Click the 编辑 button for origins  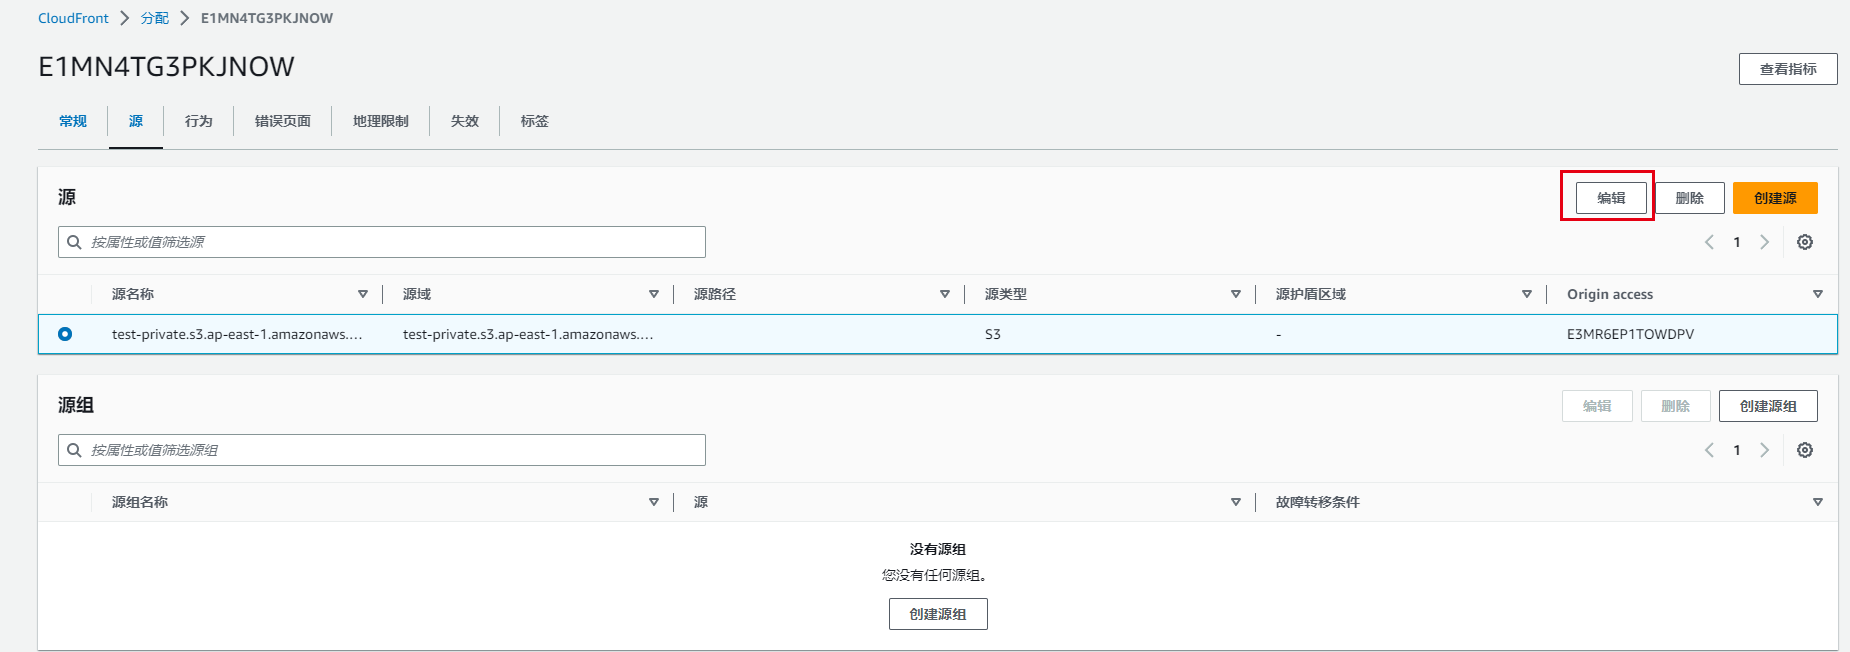[x=1610, y=198]
